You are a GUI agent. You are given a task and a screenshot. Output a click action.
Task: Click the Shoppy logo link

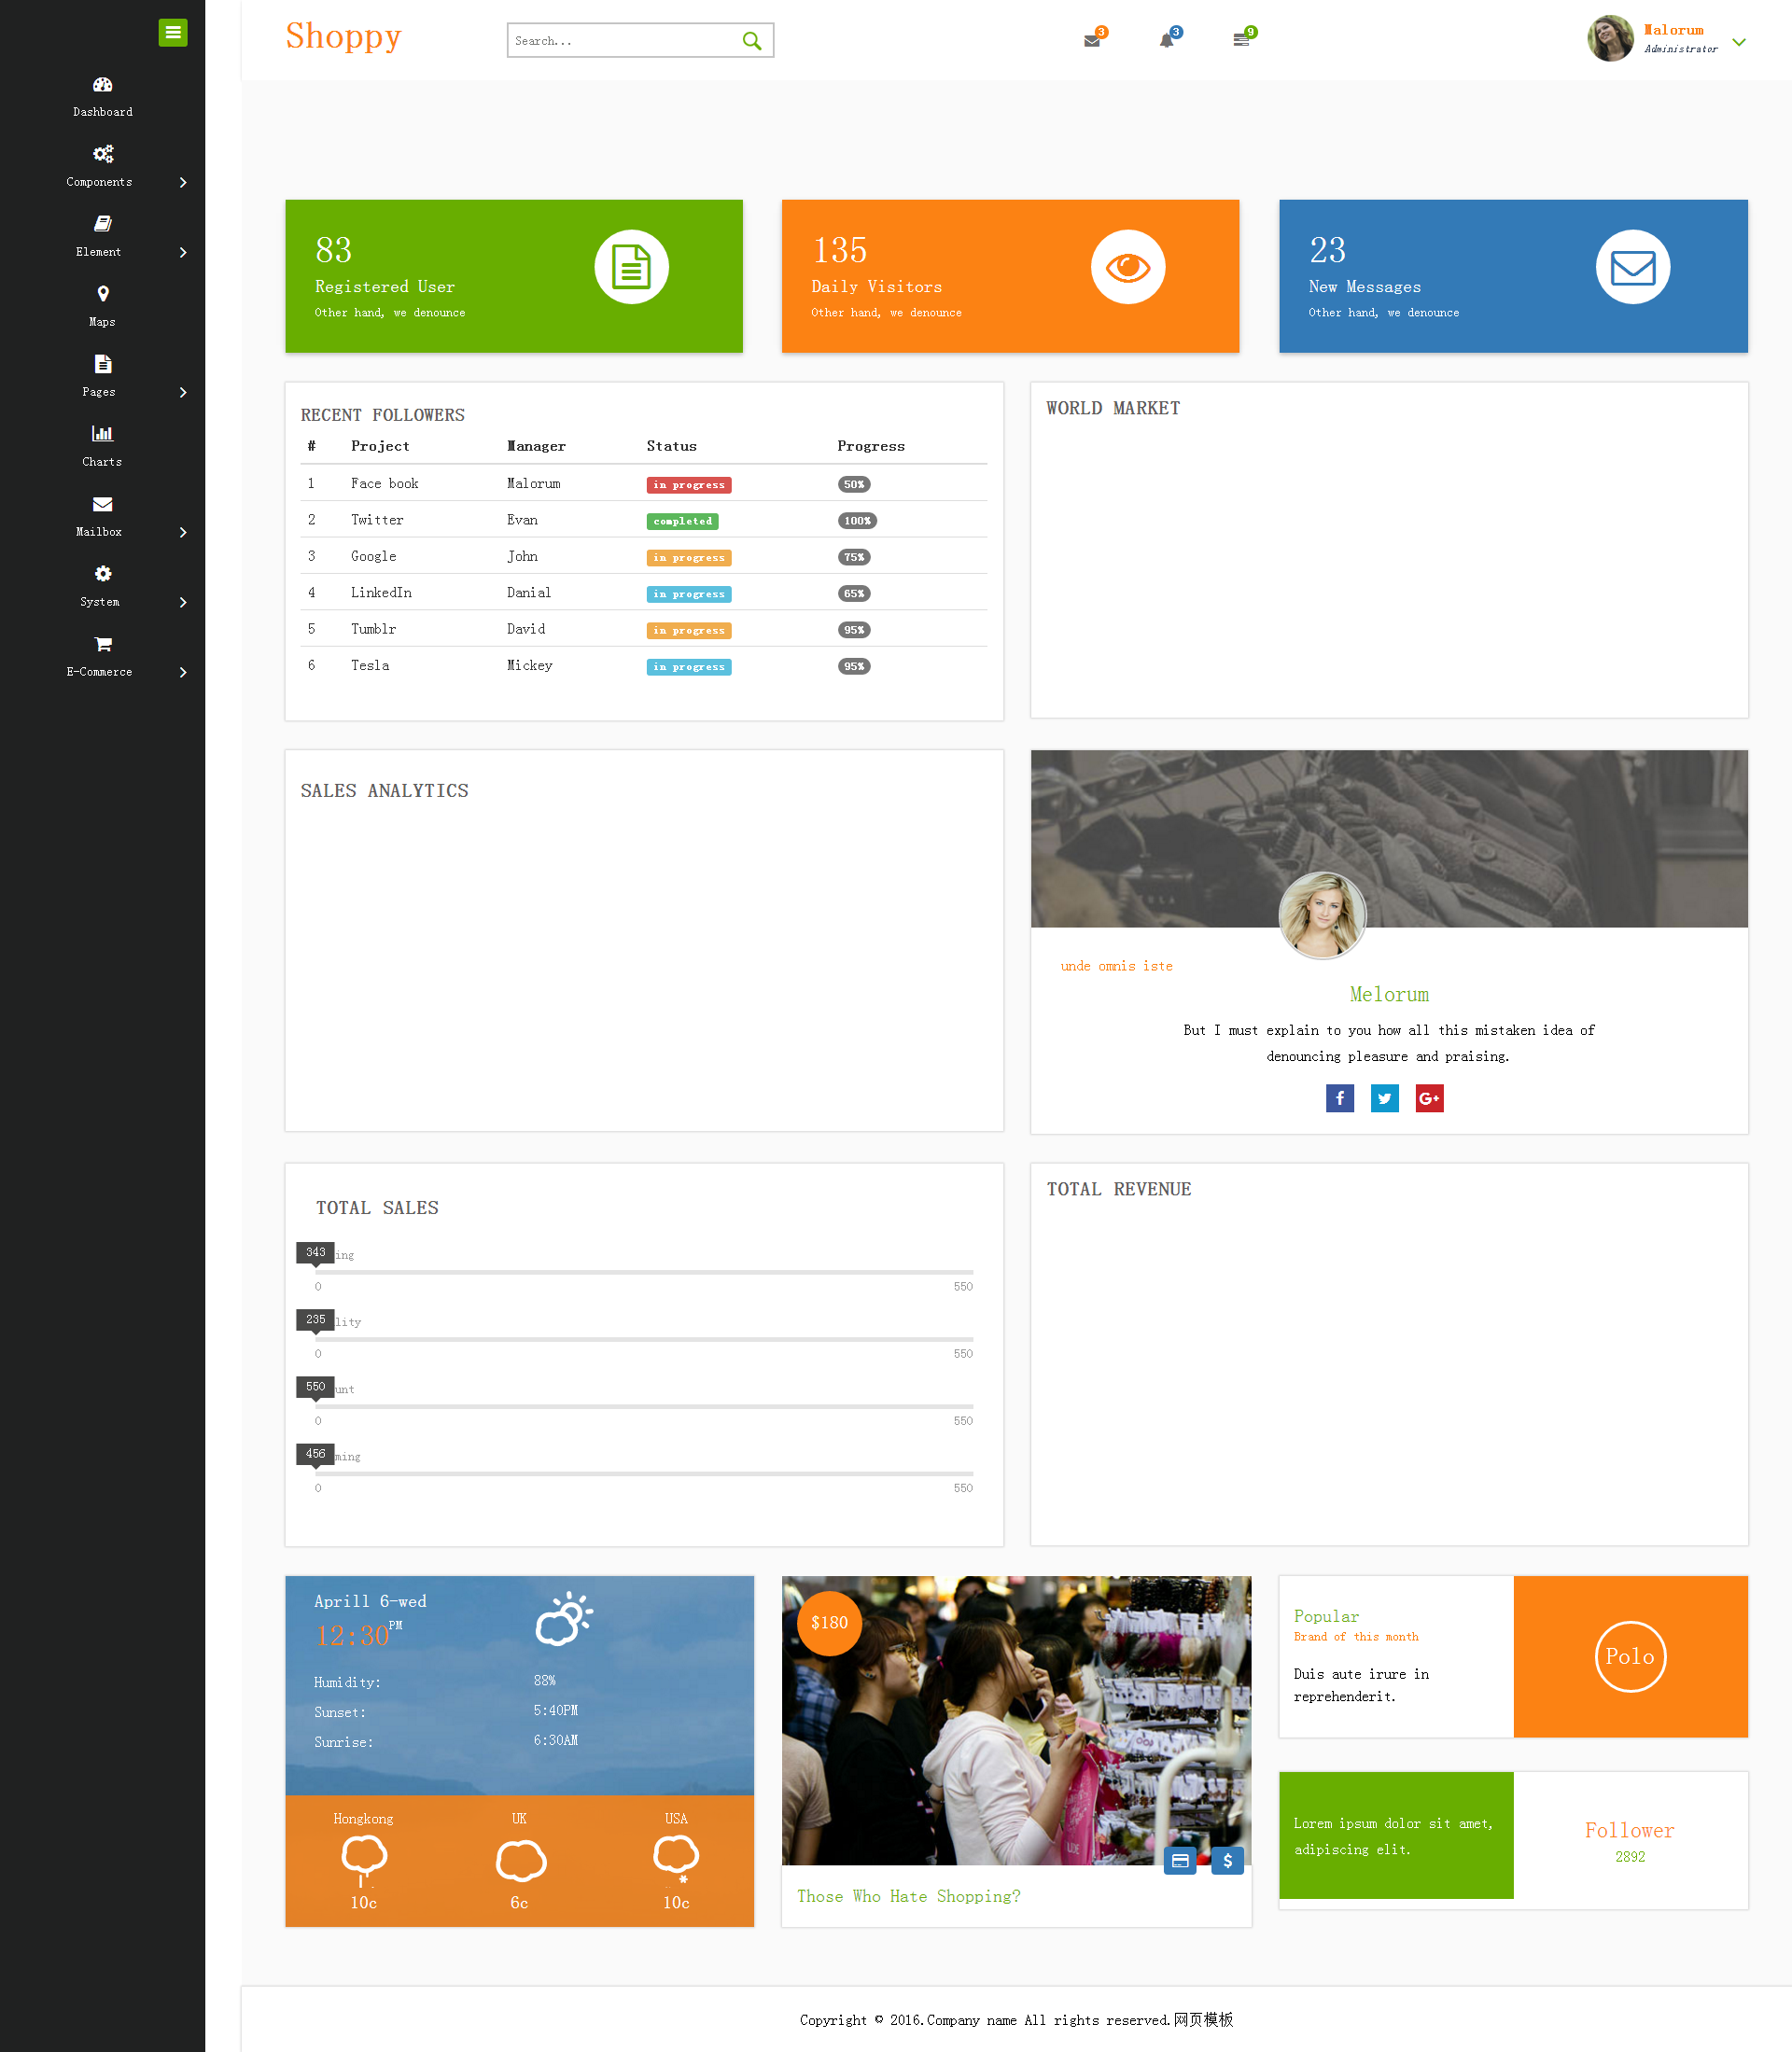tap(343, 36)
